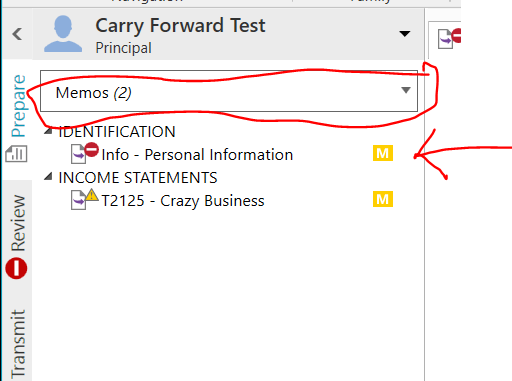Screen dimensions: 512x381
Task: Click the M memo badge beside T2125
Action: pos(383,199)
